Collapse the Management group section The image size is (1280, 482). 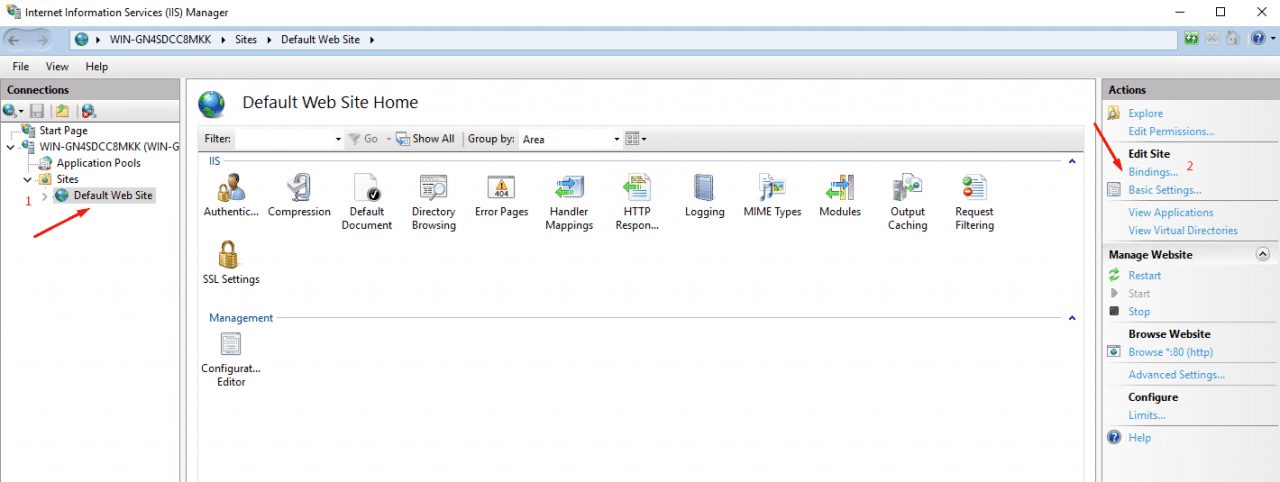pyautogui.click(x=1072, y=317)
